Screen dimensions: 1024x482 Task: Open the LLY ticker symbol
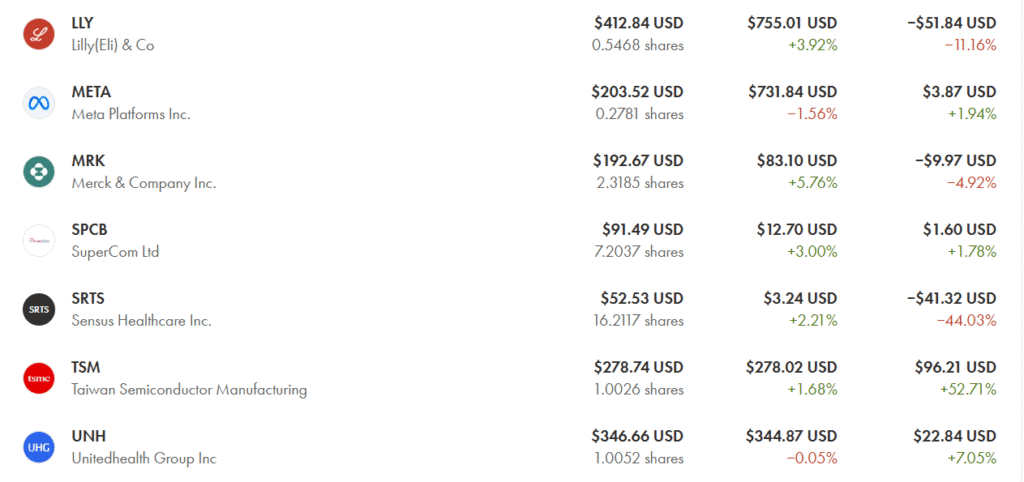click(x=83, y=23)
